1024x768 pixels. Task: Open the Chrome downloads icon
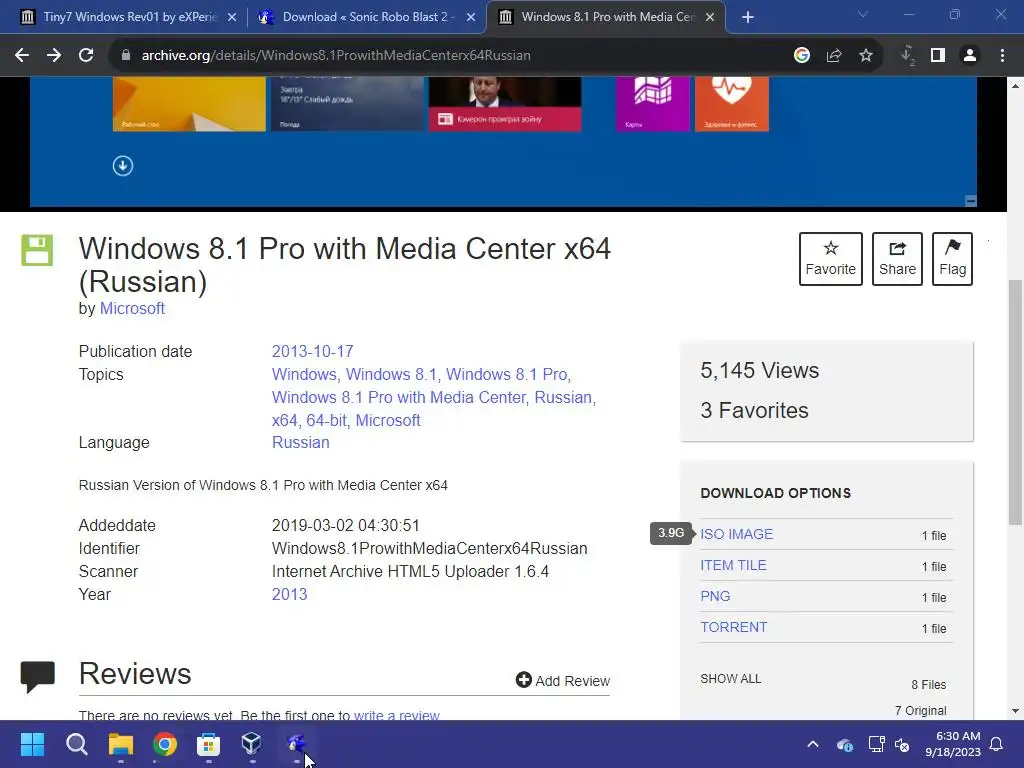[x=907, y=56]
